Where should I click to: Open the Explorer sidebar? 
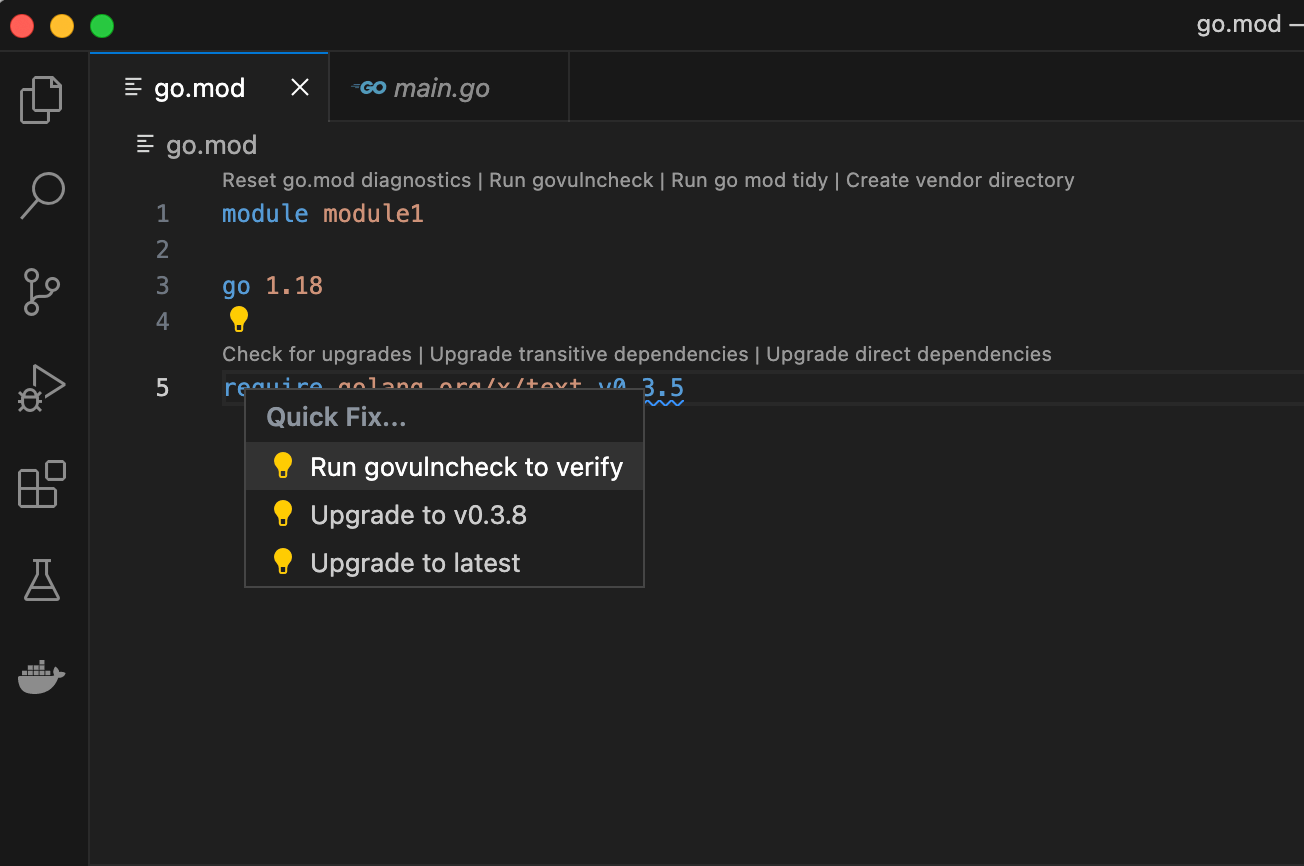tap(41, 99)
